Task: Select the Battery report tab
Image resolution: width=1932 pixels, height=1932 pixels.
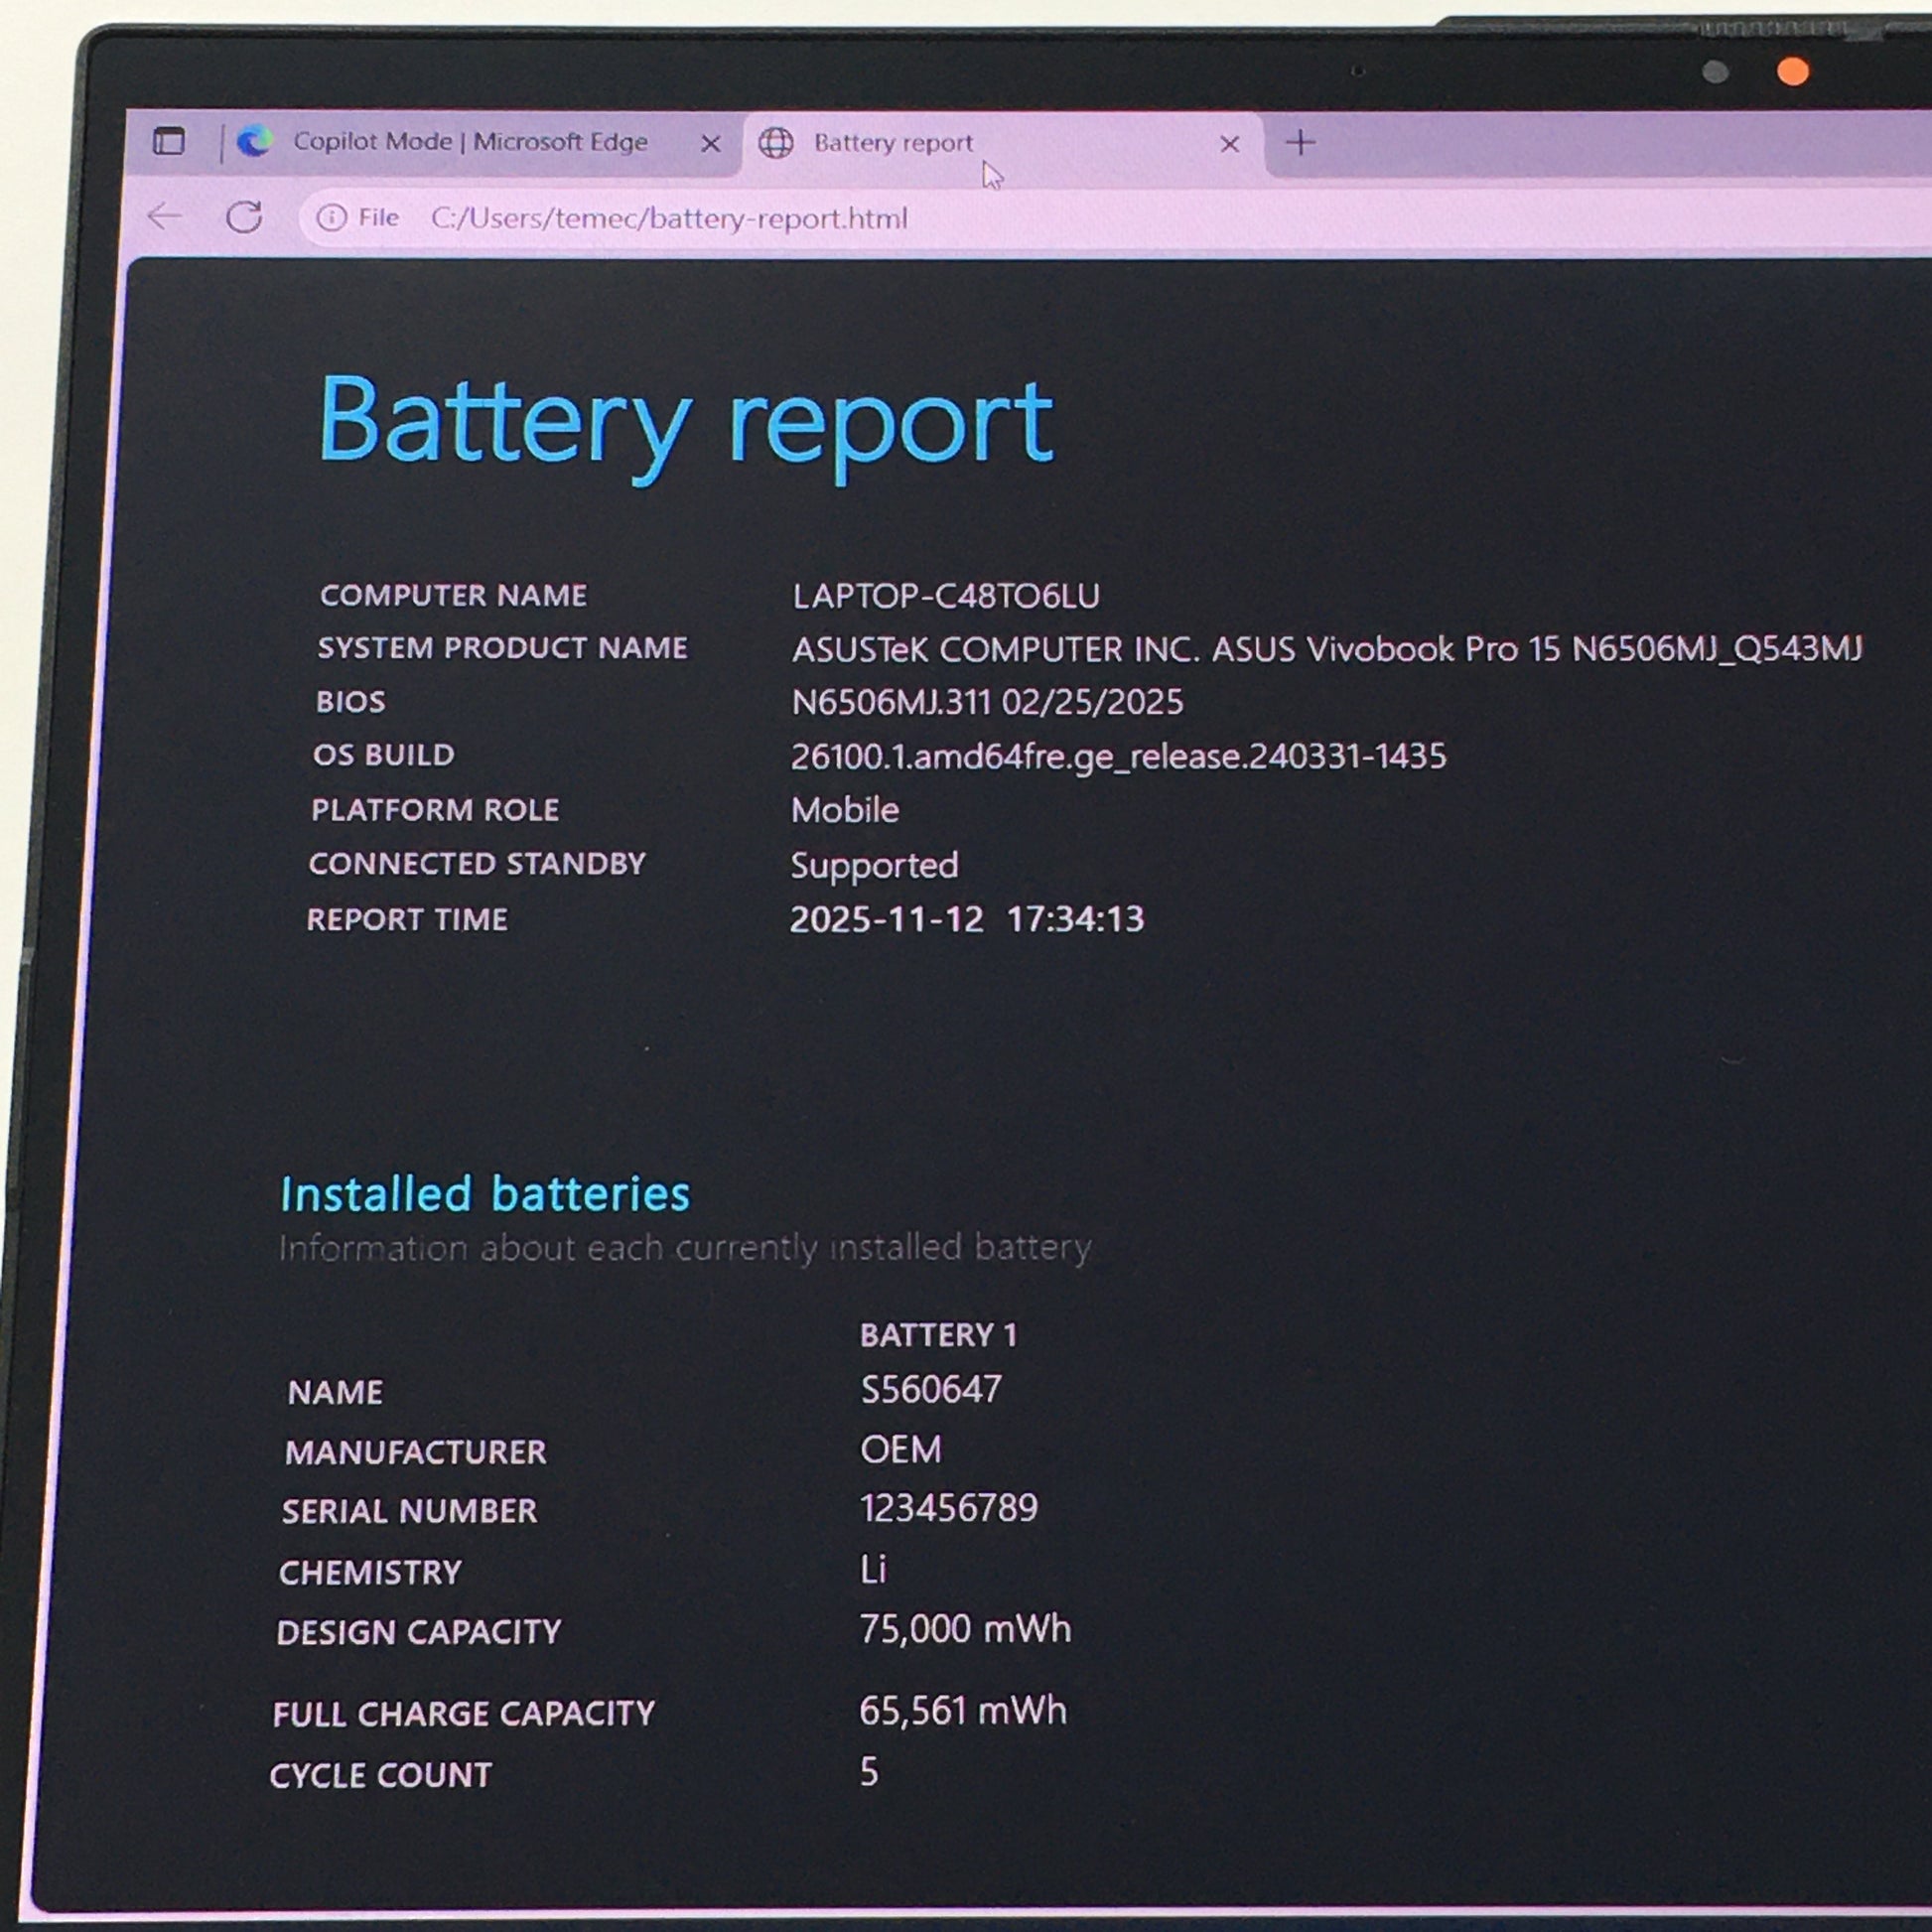Action: 893,143
